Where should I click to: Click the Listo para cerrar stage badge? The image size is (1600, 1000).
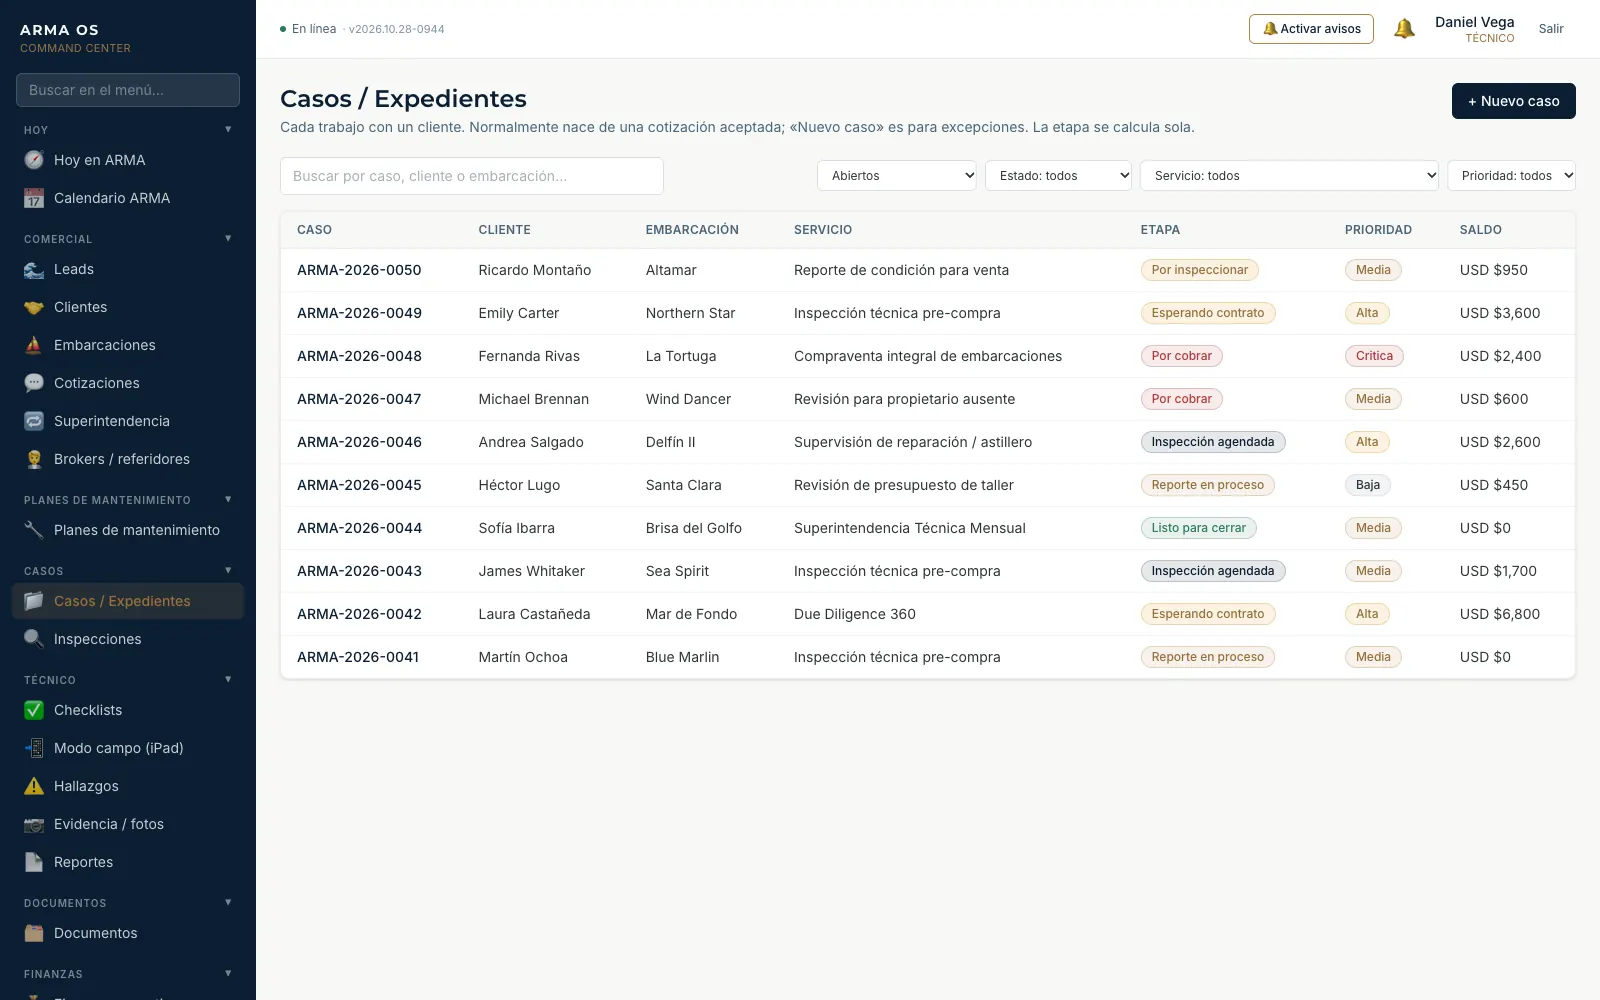[1198, 528]
